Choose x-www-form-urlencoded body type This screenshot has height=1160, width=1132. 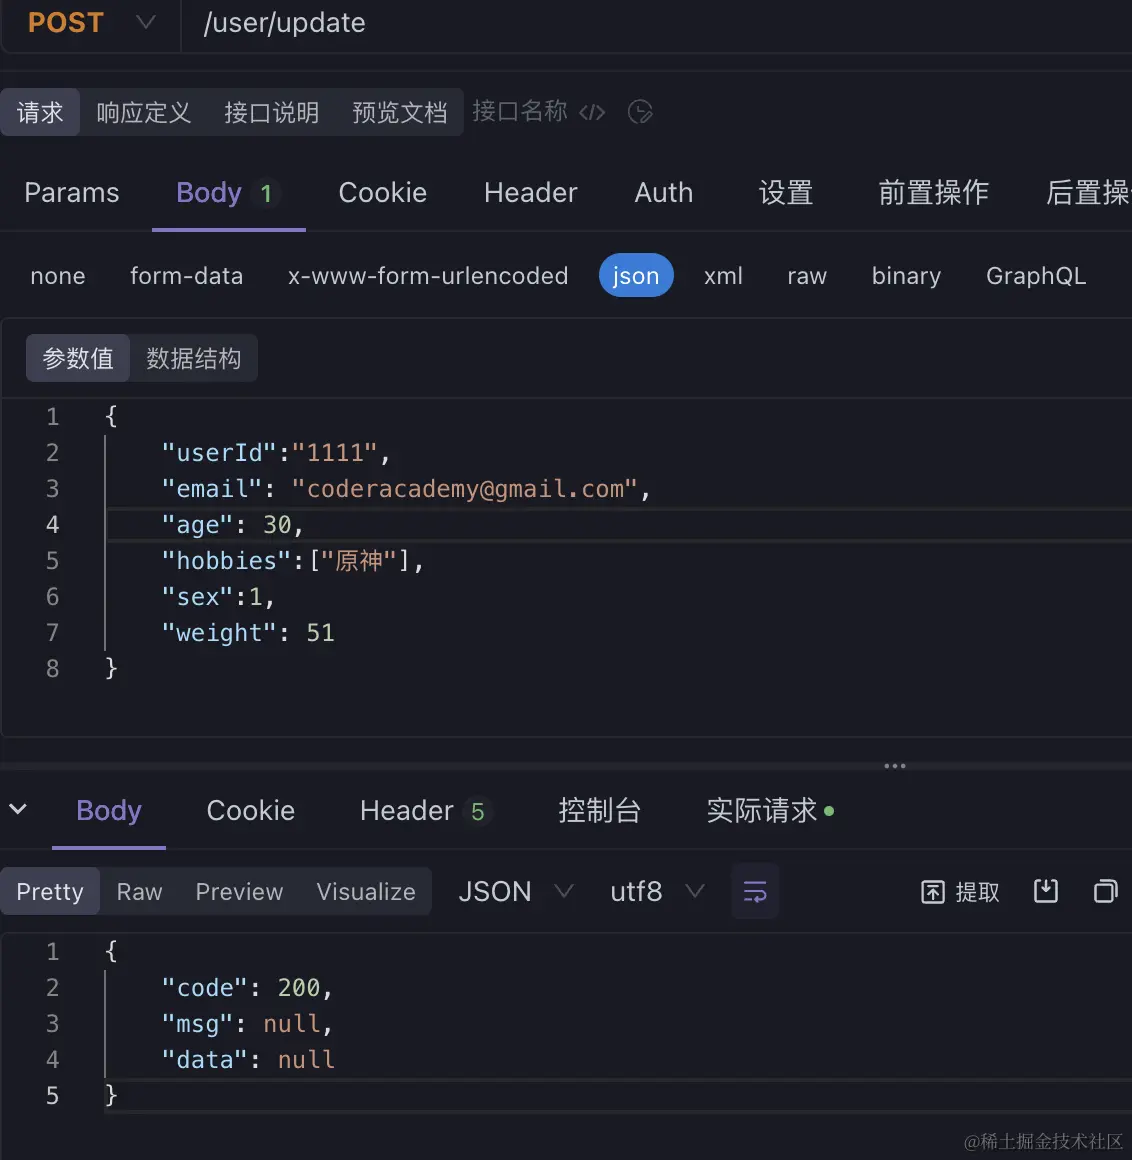pos(428,276)
